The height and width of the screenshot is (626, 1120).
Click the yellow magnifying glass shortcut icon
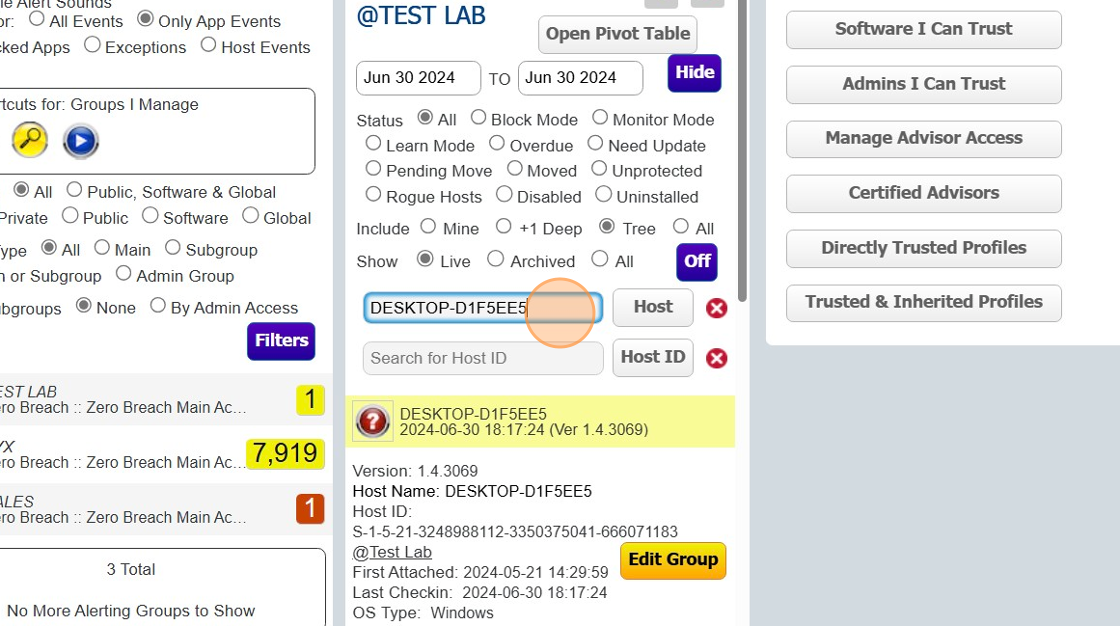click(30, 141)
